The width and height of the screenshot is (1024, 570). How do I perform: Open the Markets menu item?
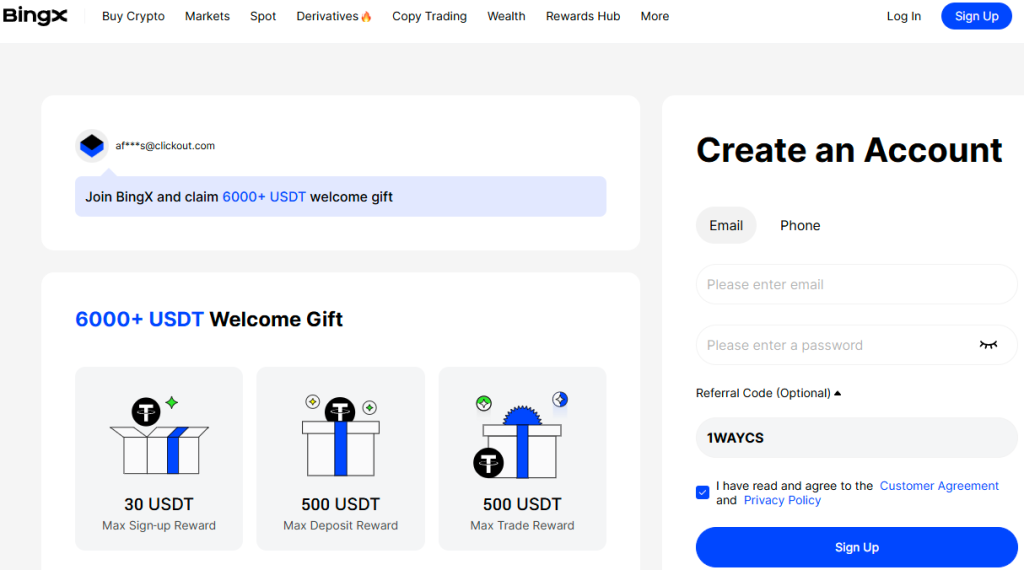coord(207,16)
